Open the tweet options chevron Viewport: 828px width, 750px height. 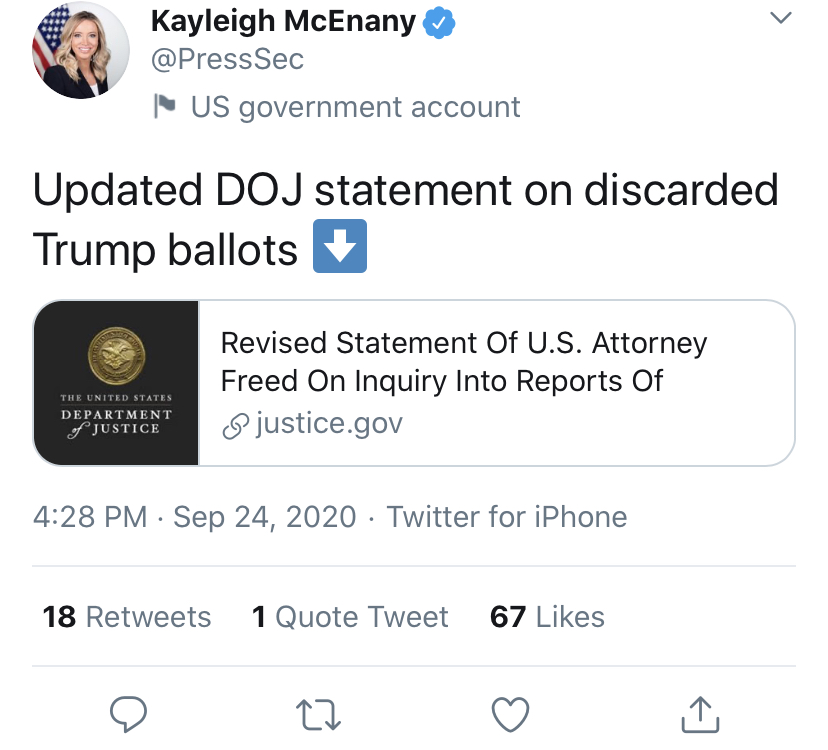(781, 19)
